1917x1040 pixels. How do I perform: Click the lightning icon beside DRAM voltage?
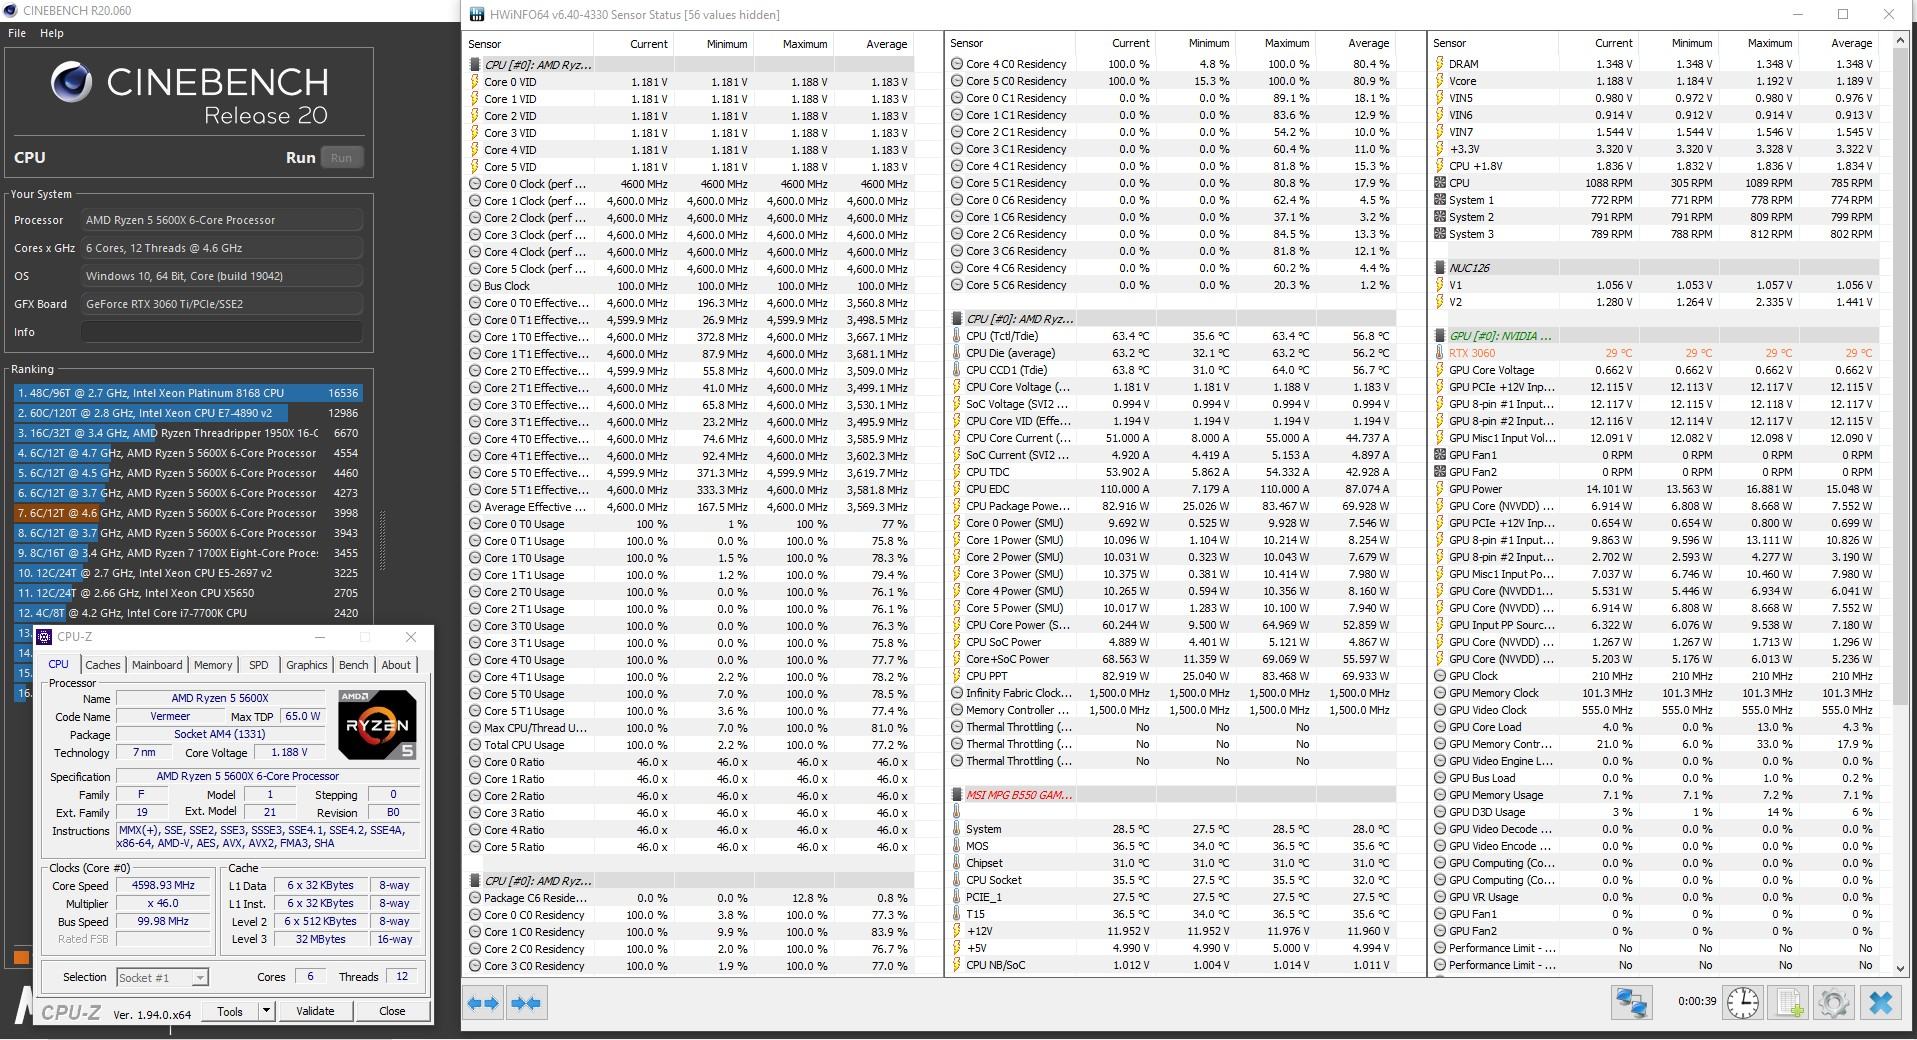coord(1440,64)
